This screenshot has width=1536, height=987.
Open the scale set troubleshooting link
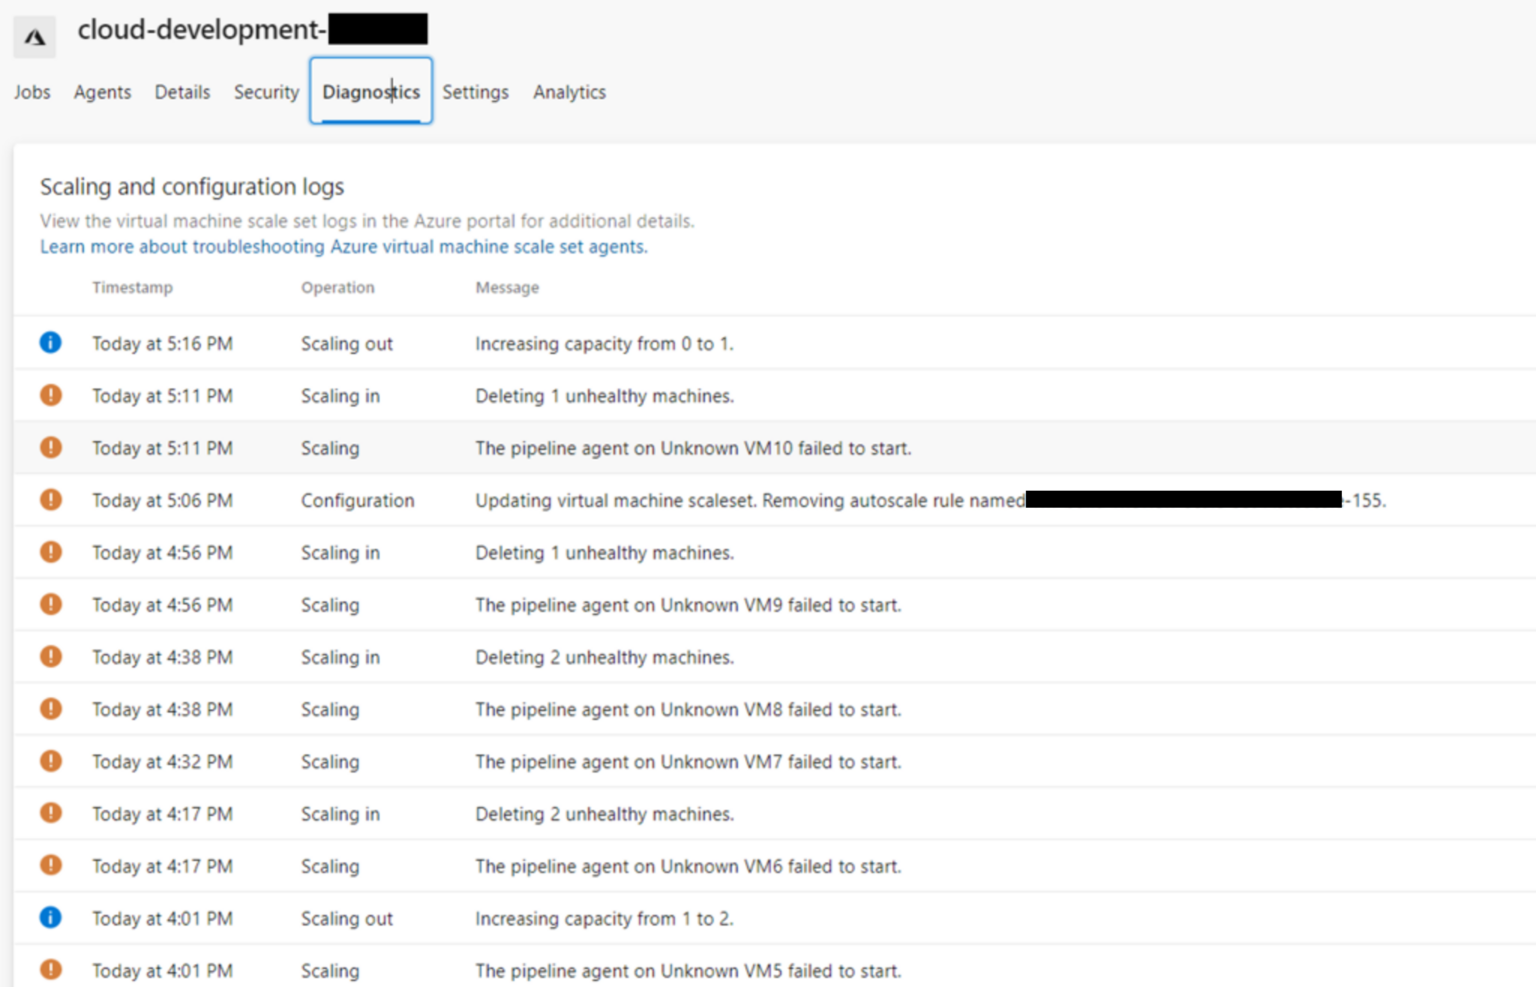[343, 247]
